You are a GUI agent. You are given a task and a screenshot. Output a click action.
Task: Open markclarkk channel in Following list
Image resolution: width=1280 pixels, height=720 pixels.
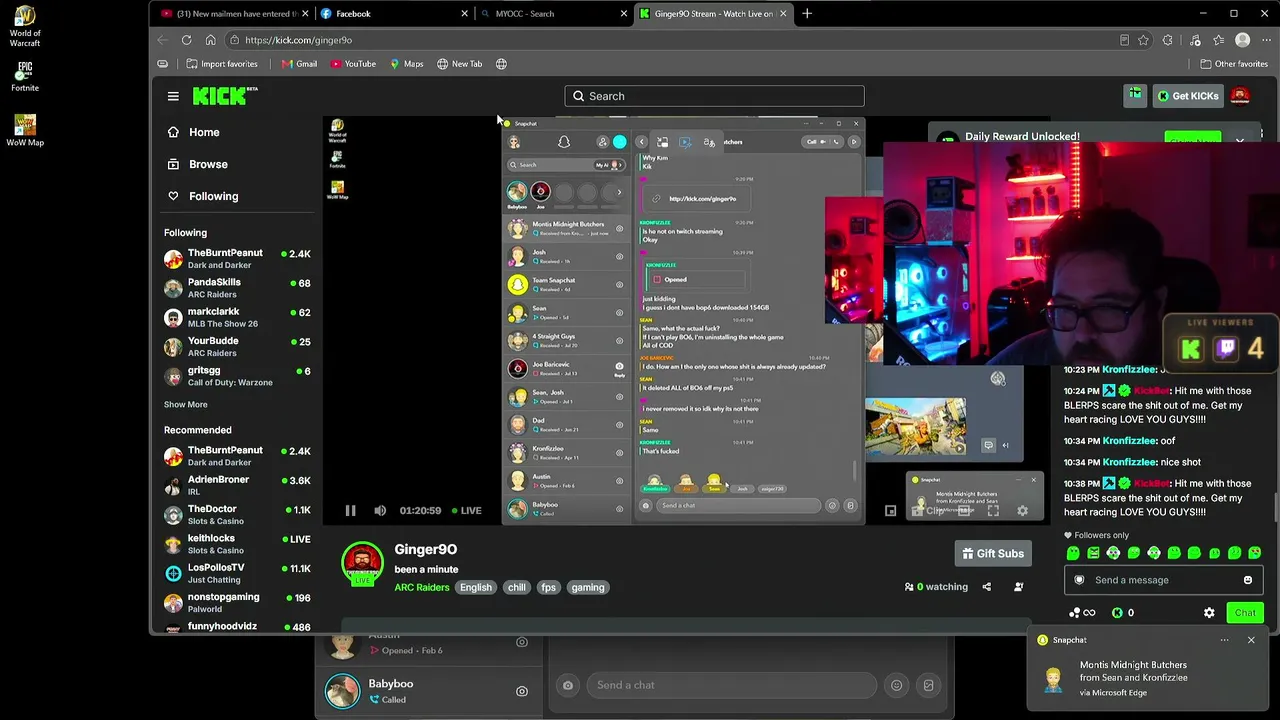[x=238, y=318]
